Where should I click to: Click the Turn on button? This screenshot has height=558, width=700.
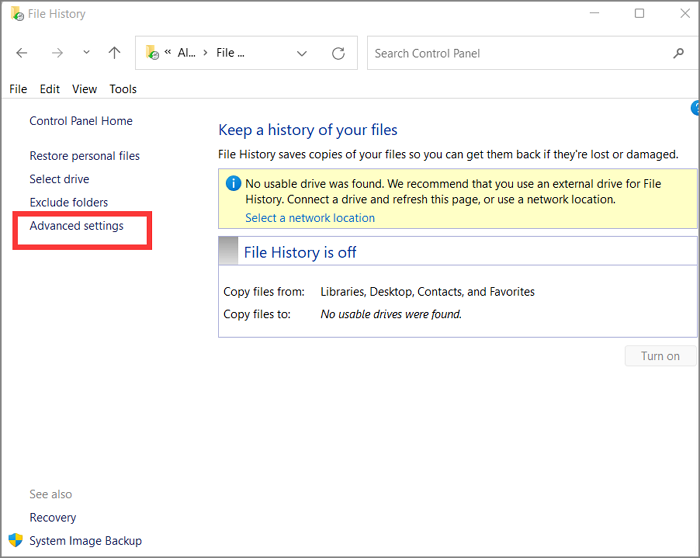pos(660,356)
